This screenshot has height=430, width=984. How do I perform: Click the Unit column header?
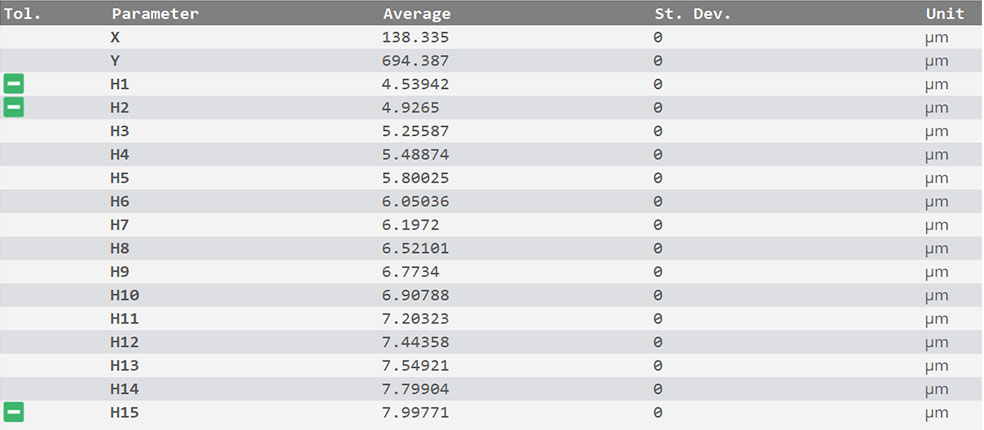(944, 14)
